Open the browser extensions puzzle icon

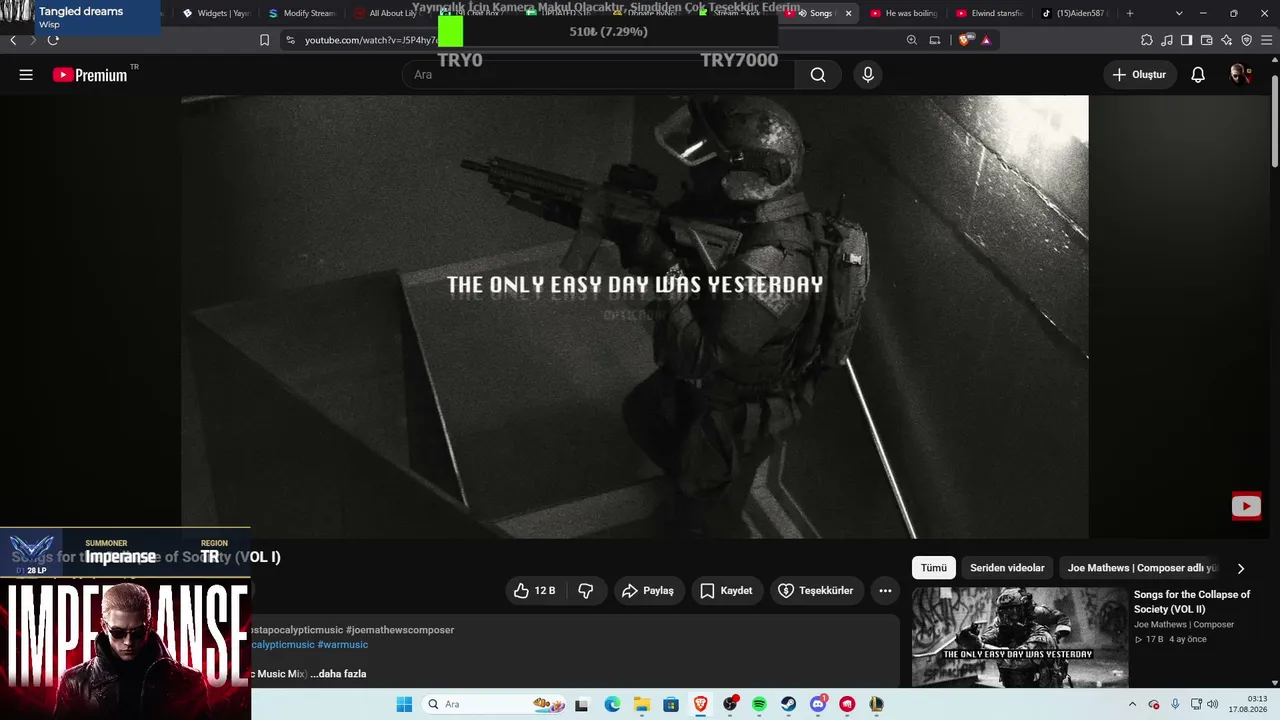(1146, 40)
